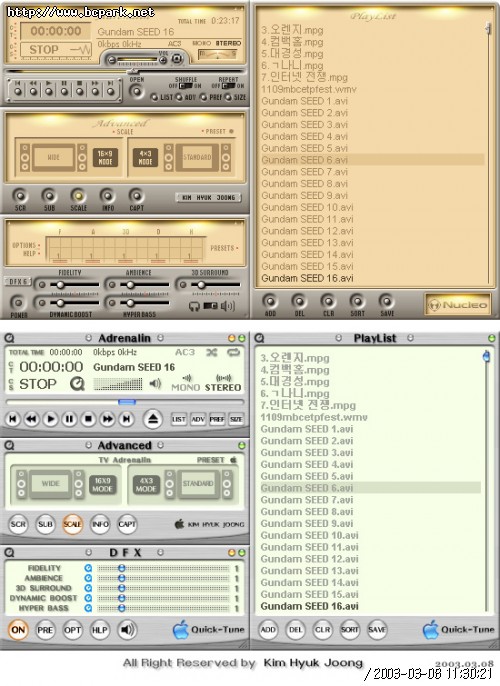Click the volume minus button in gold player
Screen dimensions: 500x686
(x=112, y=60)
